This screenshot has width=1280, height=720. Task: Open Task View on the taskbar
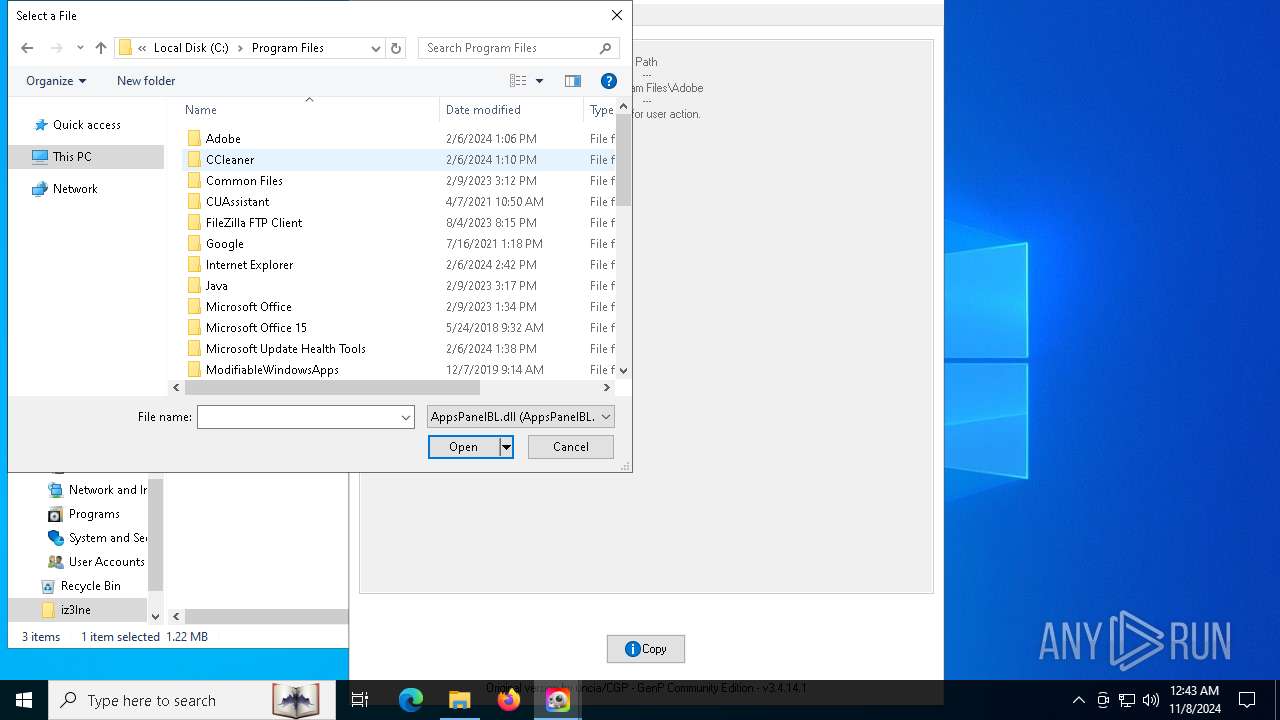tap(360, 700)
